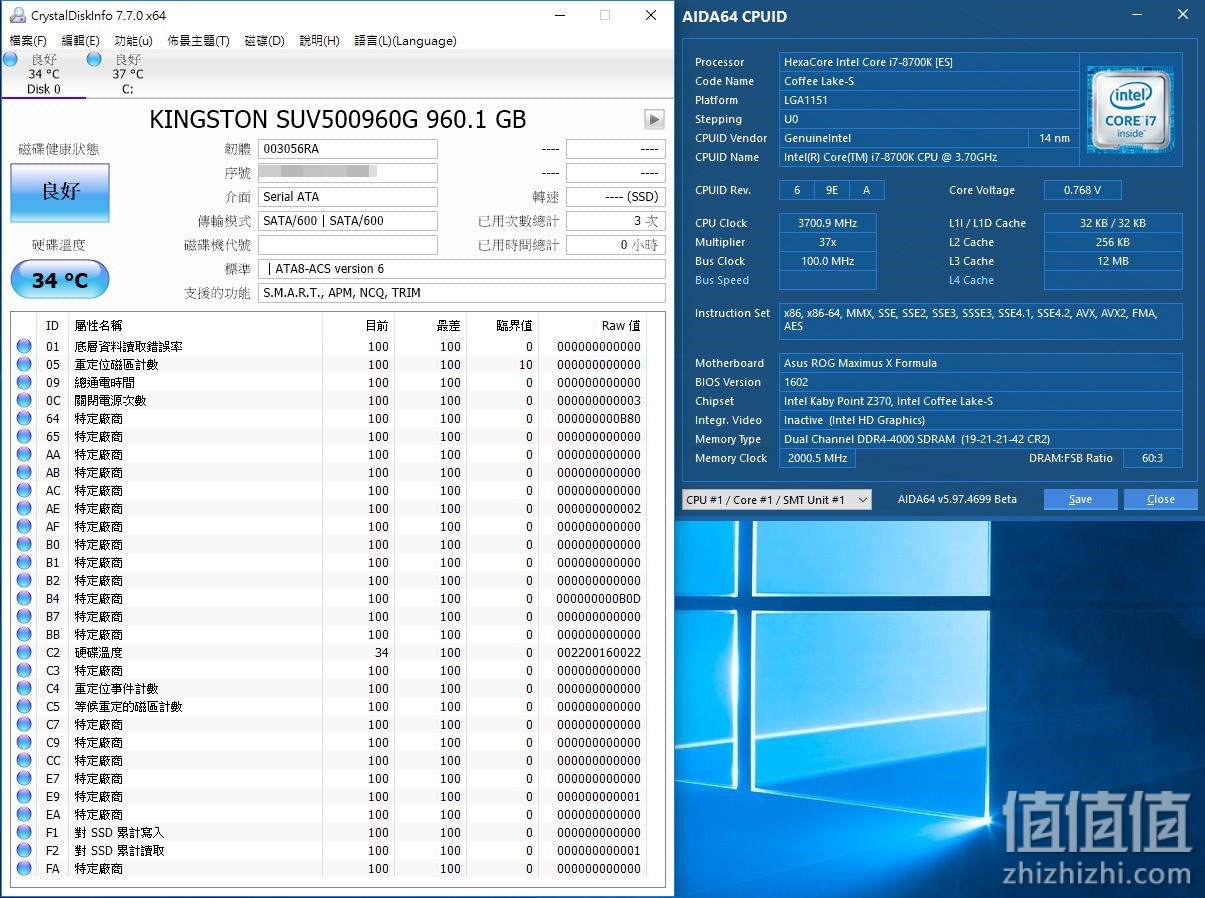The height and width of the screenshot is (898, 1205).
Task: Select the C: drive tab at 37 °C
Action: [127, 75]
